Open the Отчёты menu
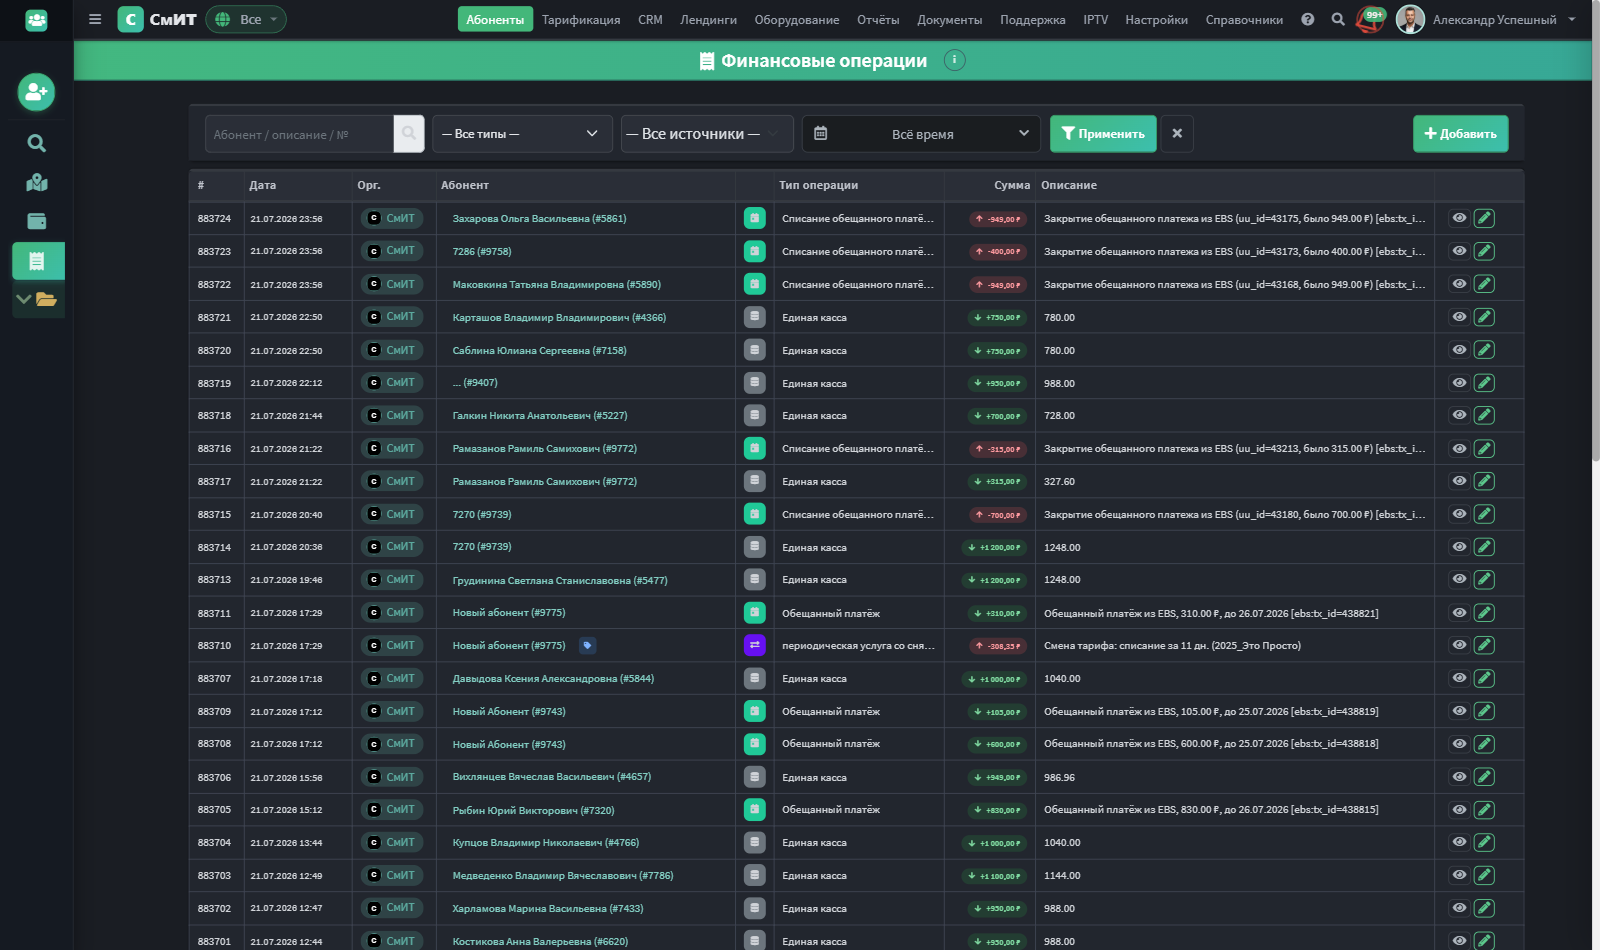The width and height of the screenshot is (1600, 950). tap(878, 19)
